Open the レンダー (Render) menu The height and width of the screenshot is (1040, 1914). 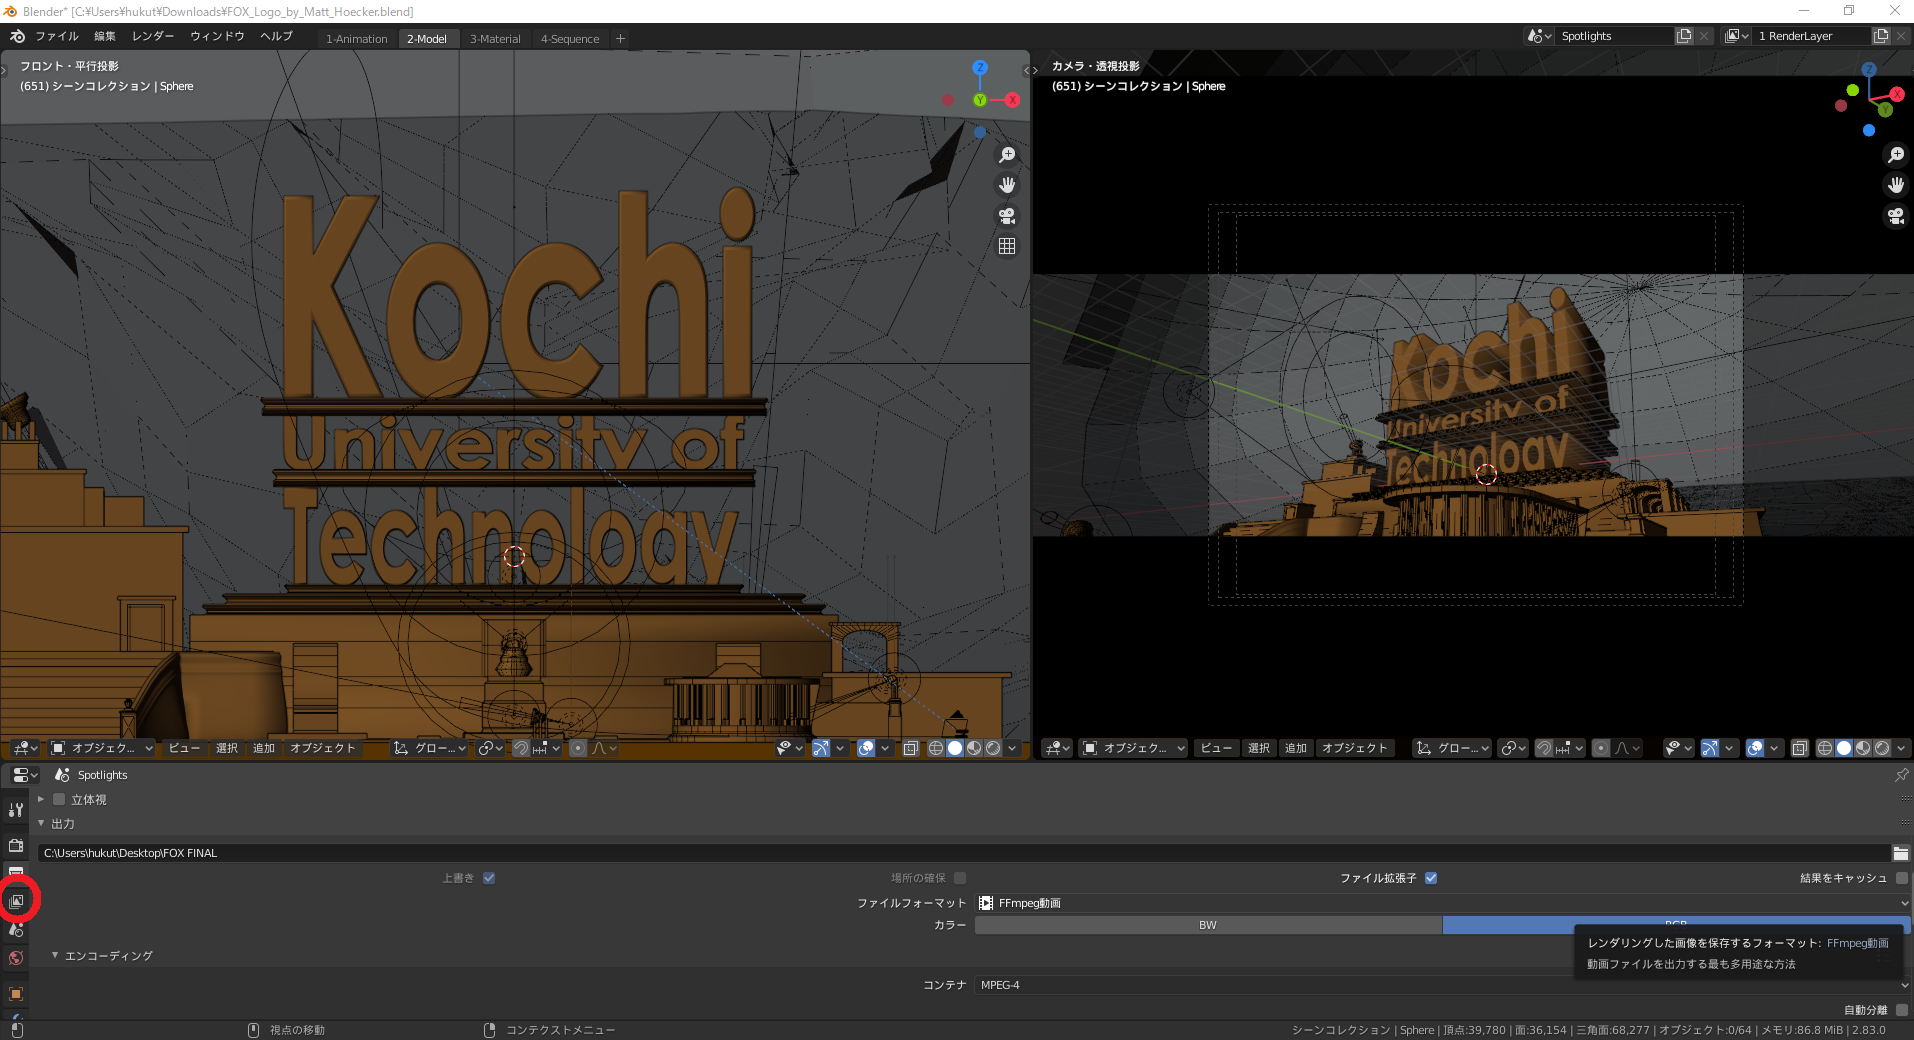click(153, 36)
